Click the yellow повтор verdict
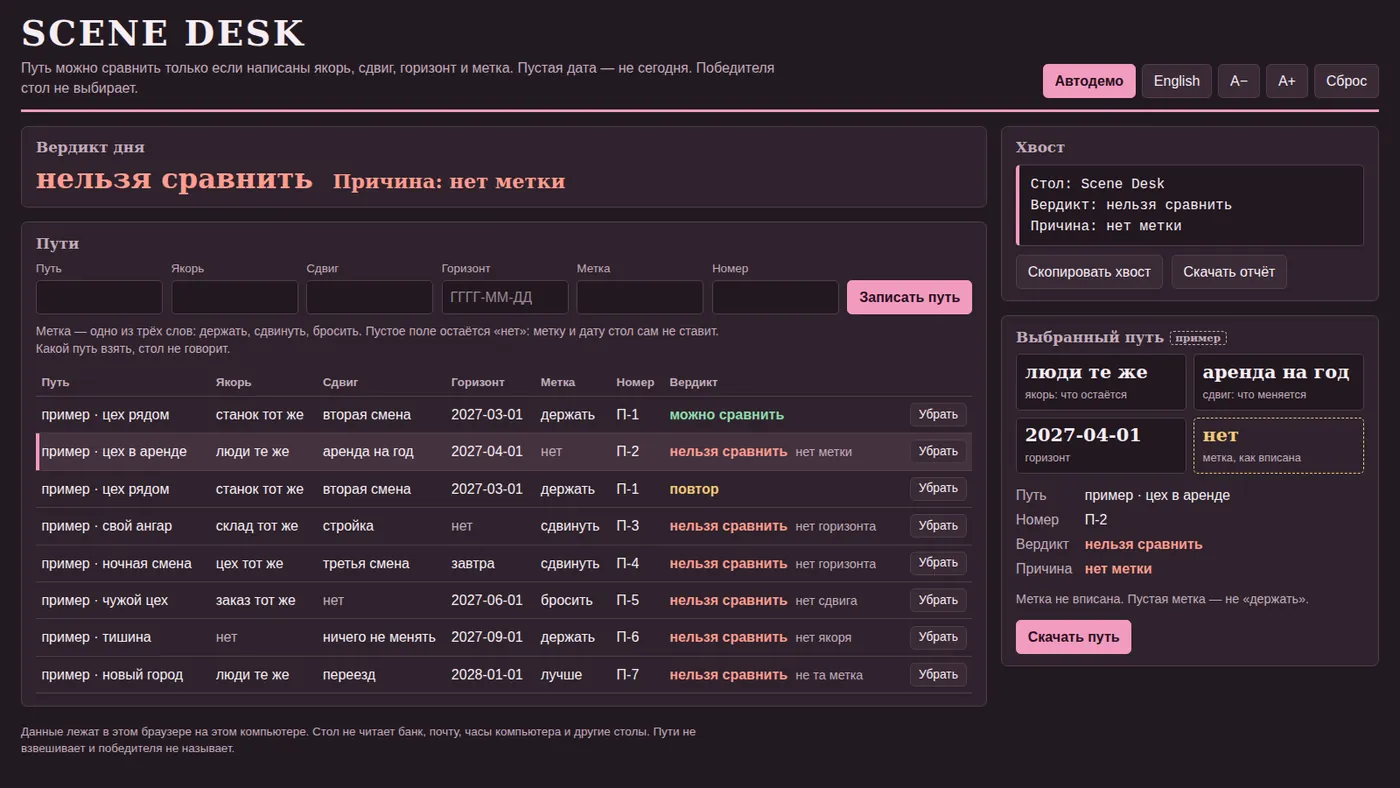This screenshot has width=1400, height=788. 694,489
